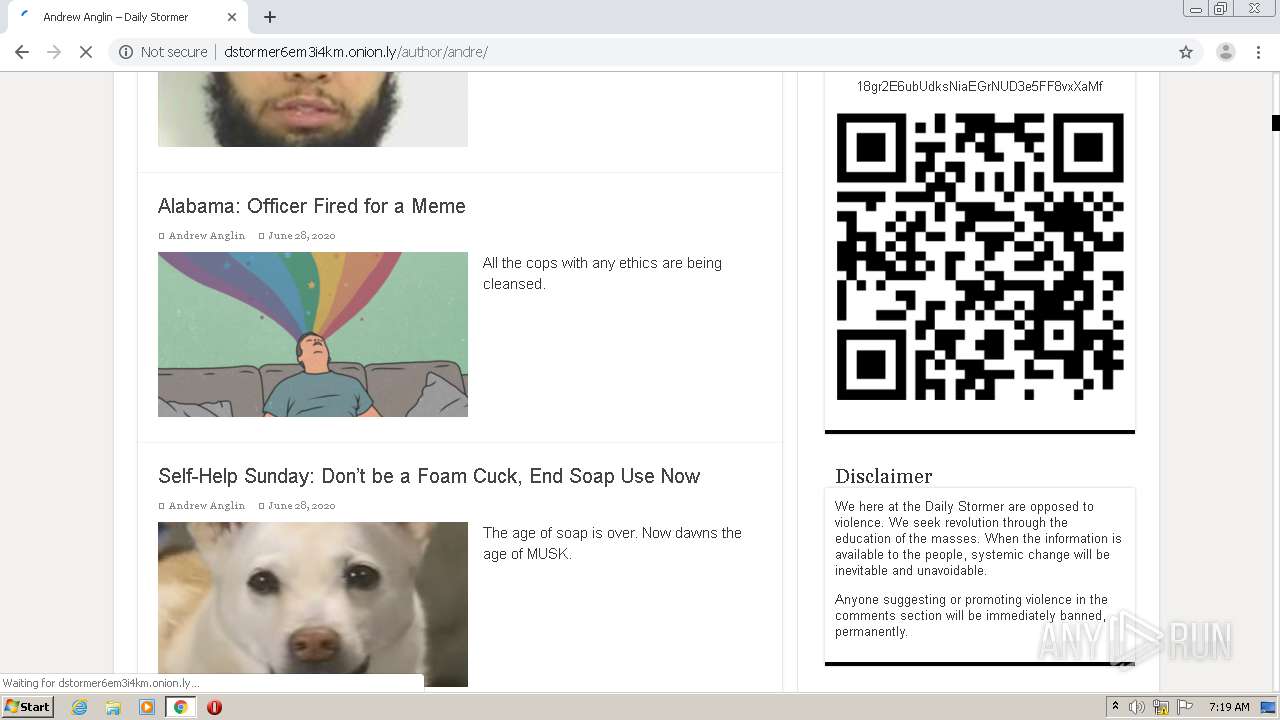
Task: Click the QR code image
Action: 980,257
